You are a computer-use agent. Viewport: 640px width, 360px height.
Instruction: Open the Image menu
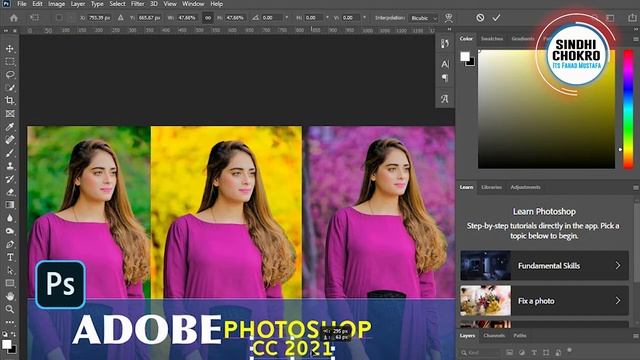57,4
